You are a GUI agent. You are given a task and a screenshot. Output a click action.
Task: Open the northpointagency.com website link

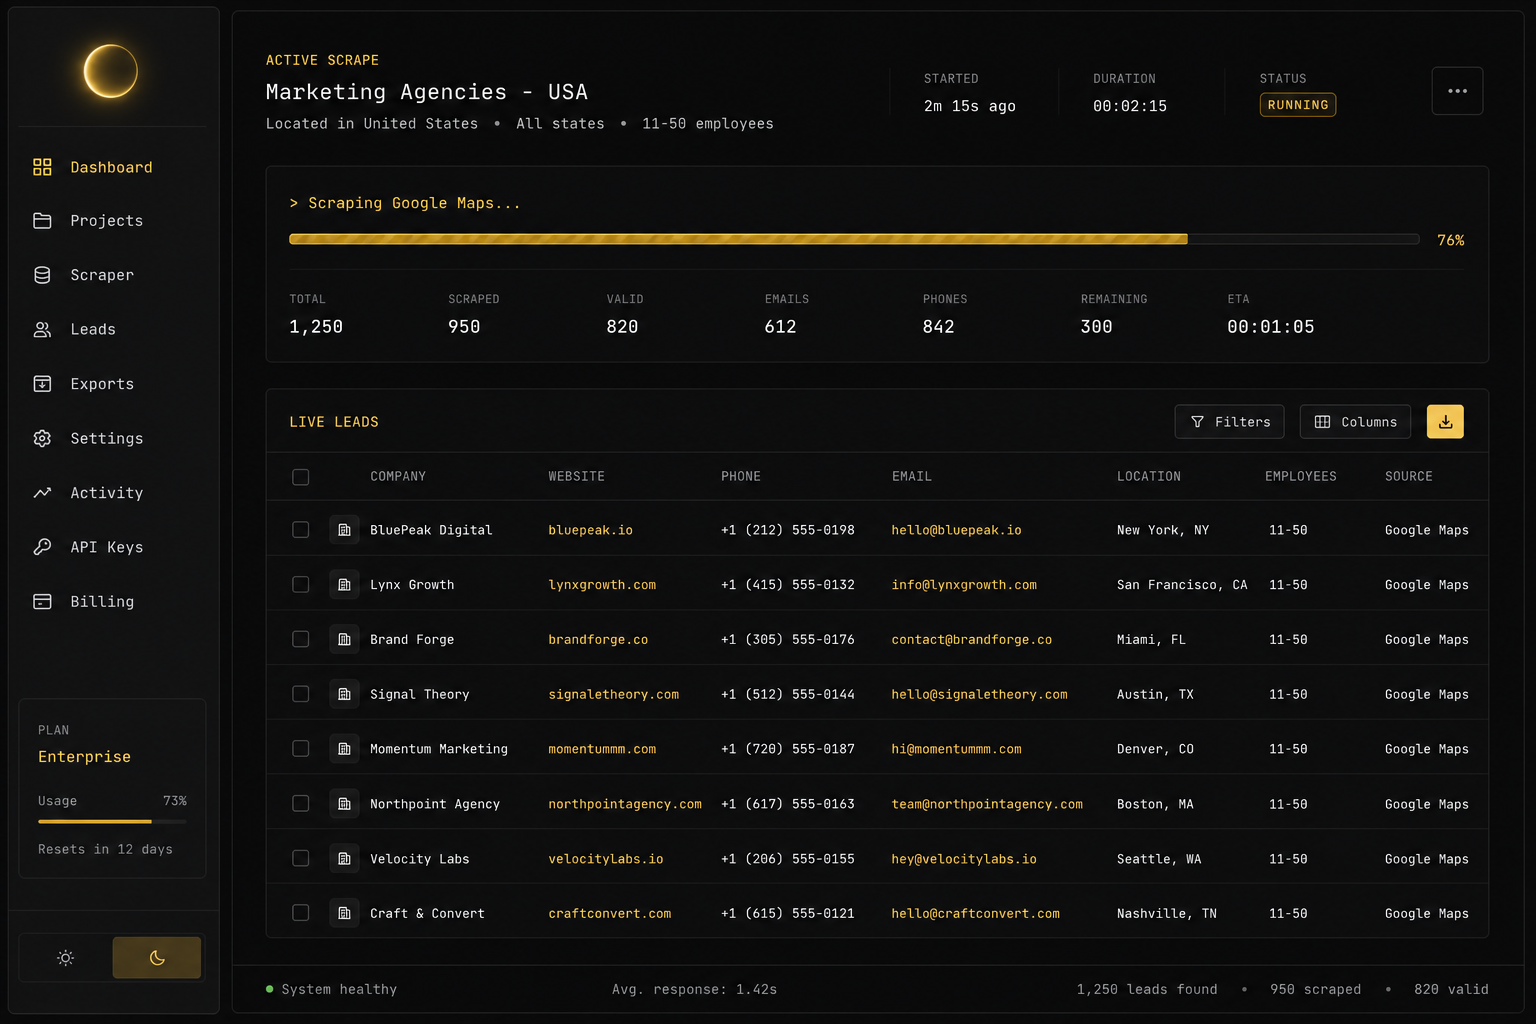(x=625, y=804)
